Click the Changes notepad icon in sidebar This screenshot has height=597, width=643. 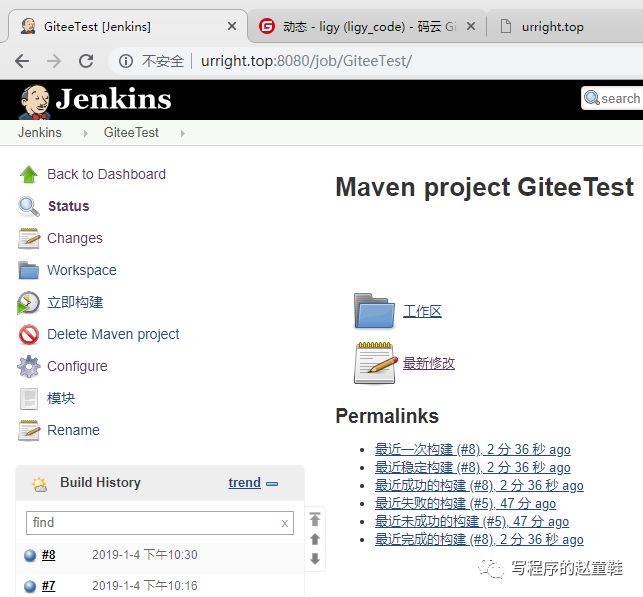coord(29,238)
